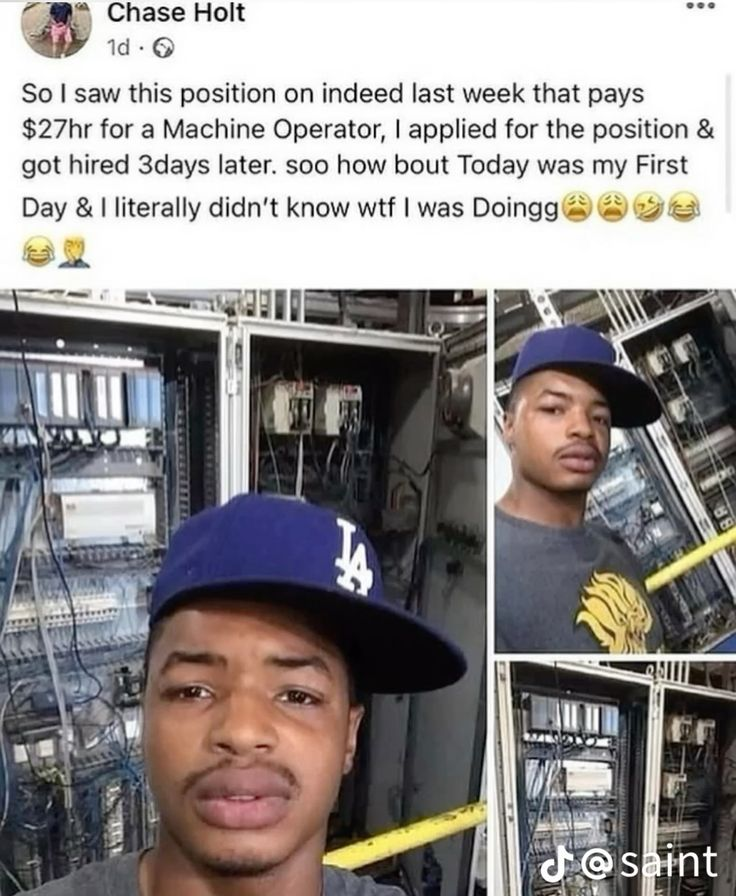Image resolution: width=736 pixels, height=896 pixels.
Task: Open Chase Holt's profile picture
Action: coord(56,27)
